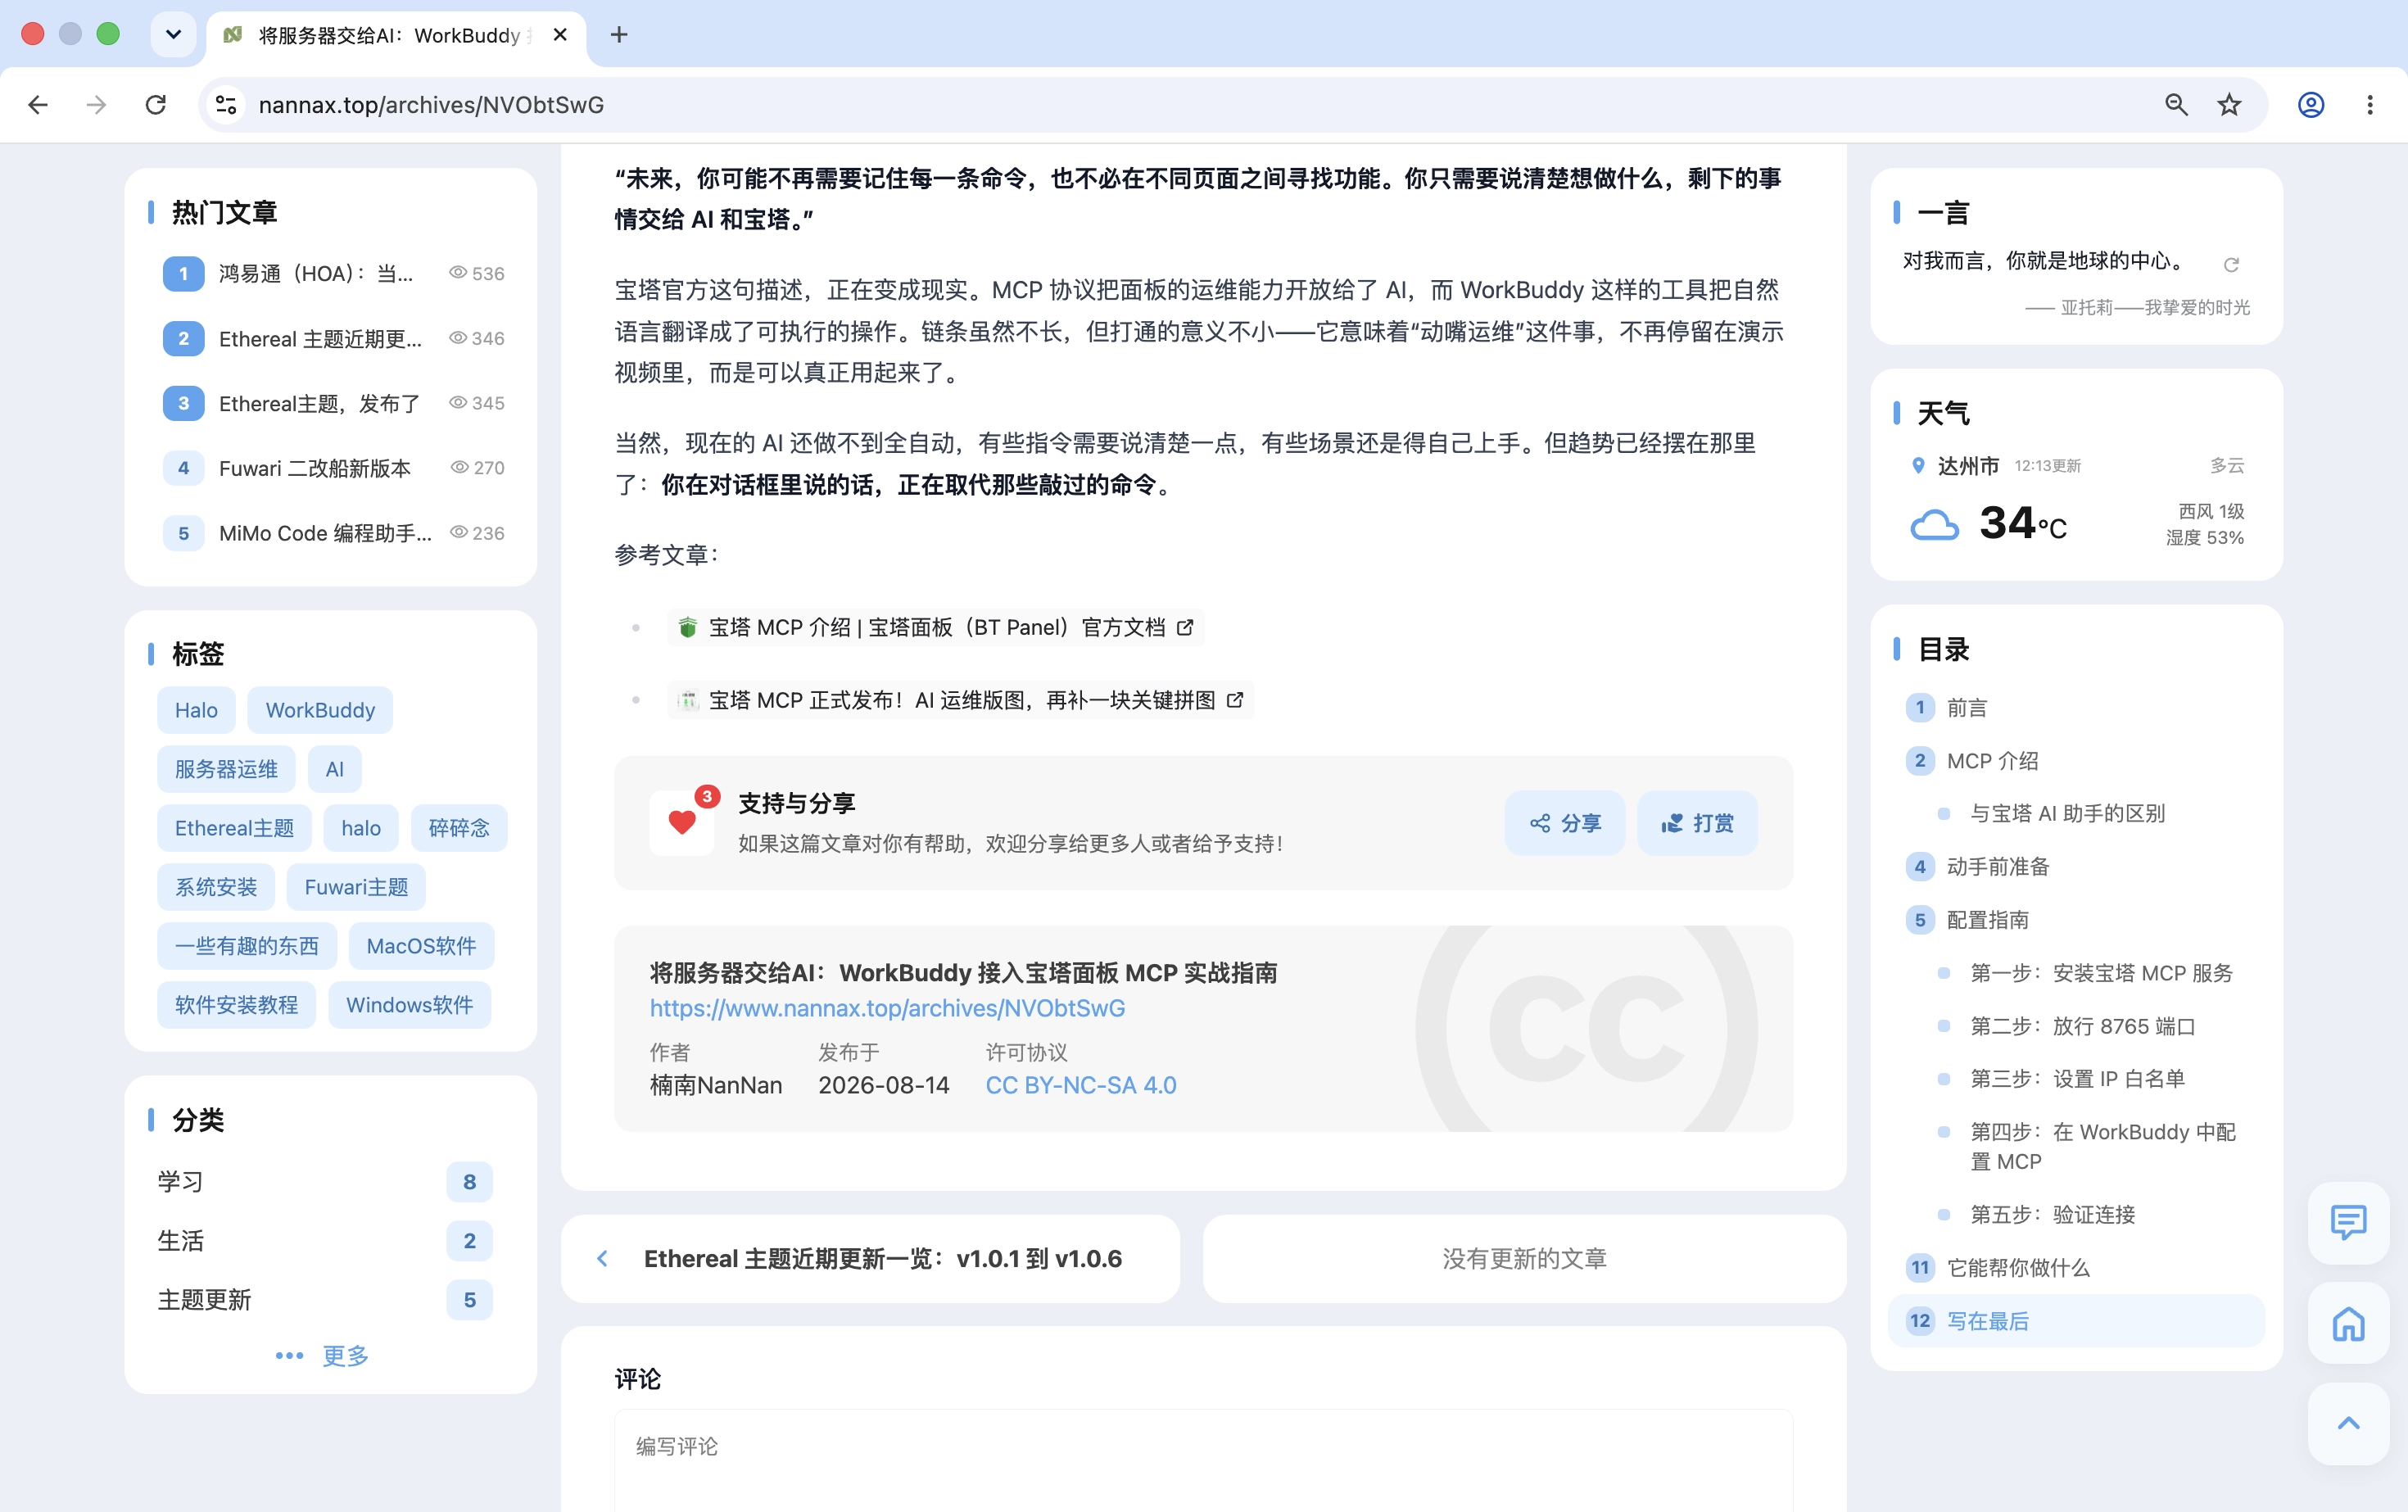
Task: Refresh the 一言 quote
Action: (2231, 265)
